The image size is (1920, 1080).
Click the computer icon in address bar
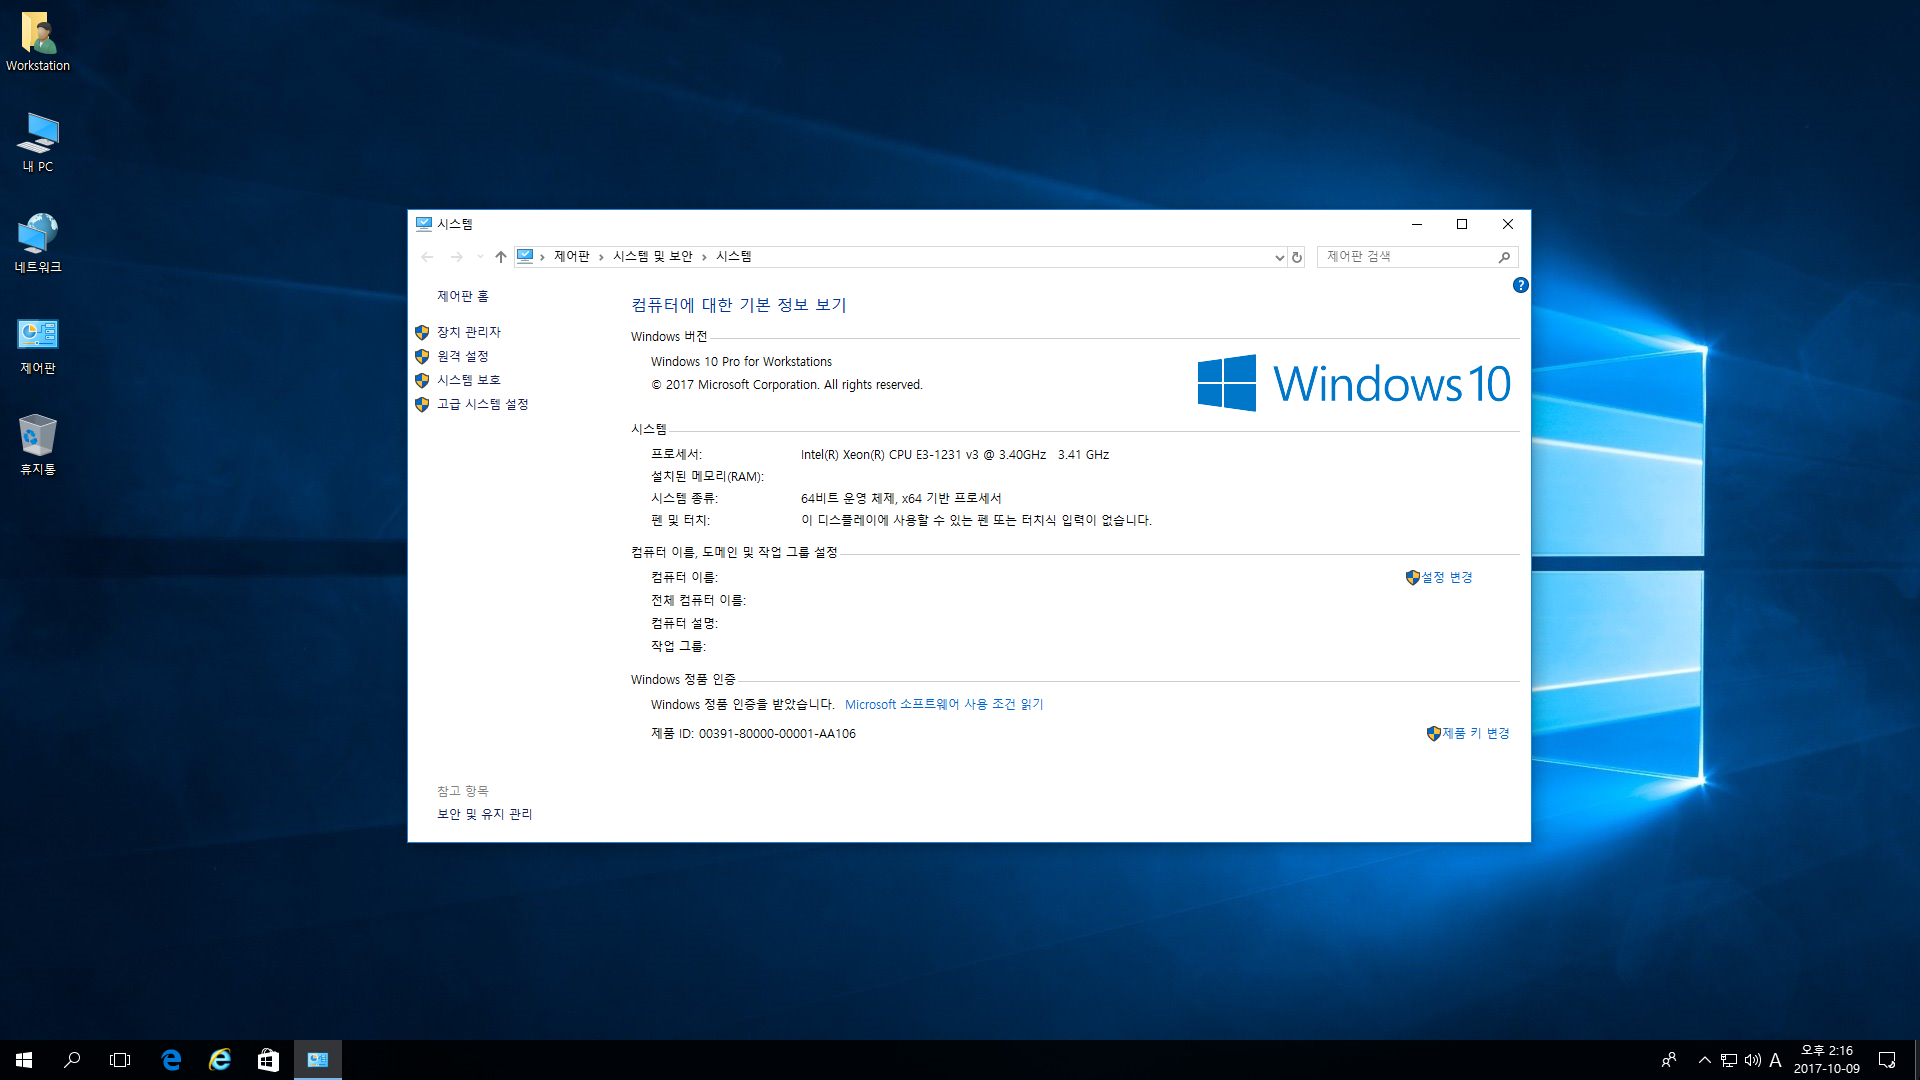point(525,256)
